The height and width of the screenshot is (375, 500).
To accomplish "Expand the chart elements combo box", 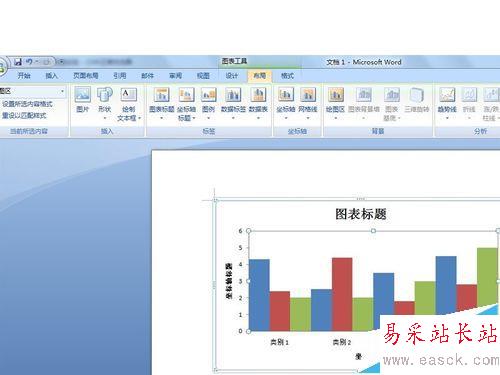I will coord(62,91).
